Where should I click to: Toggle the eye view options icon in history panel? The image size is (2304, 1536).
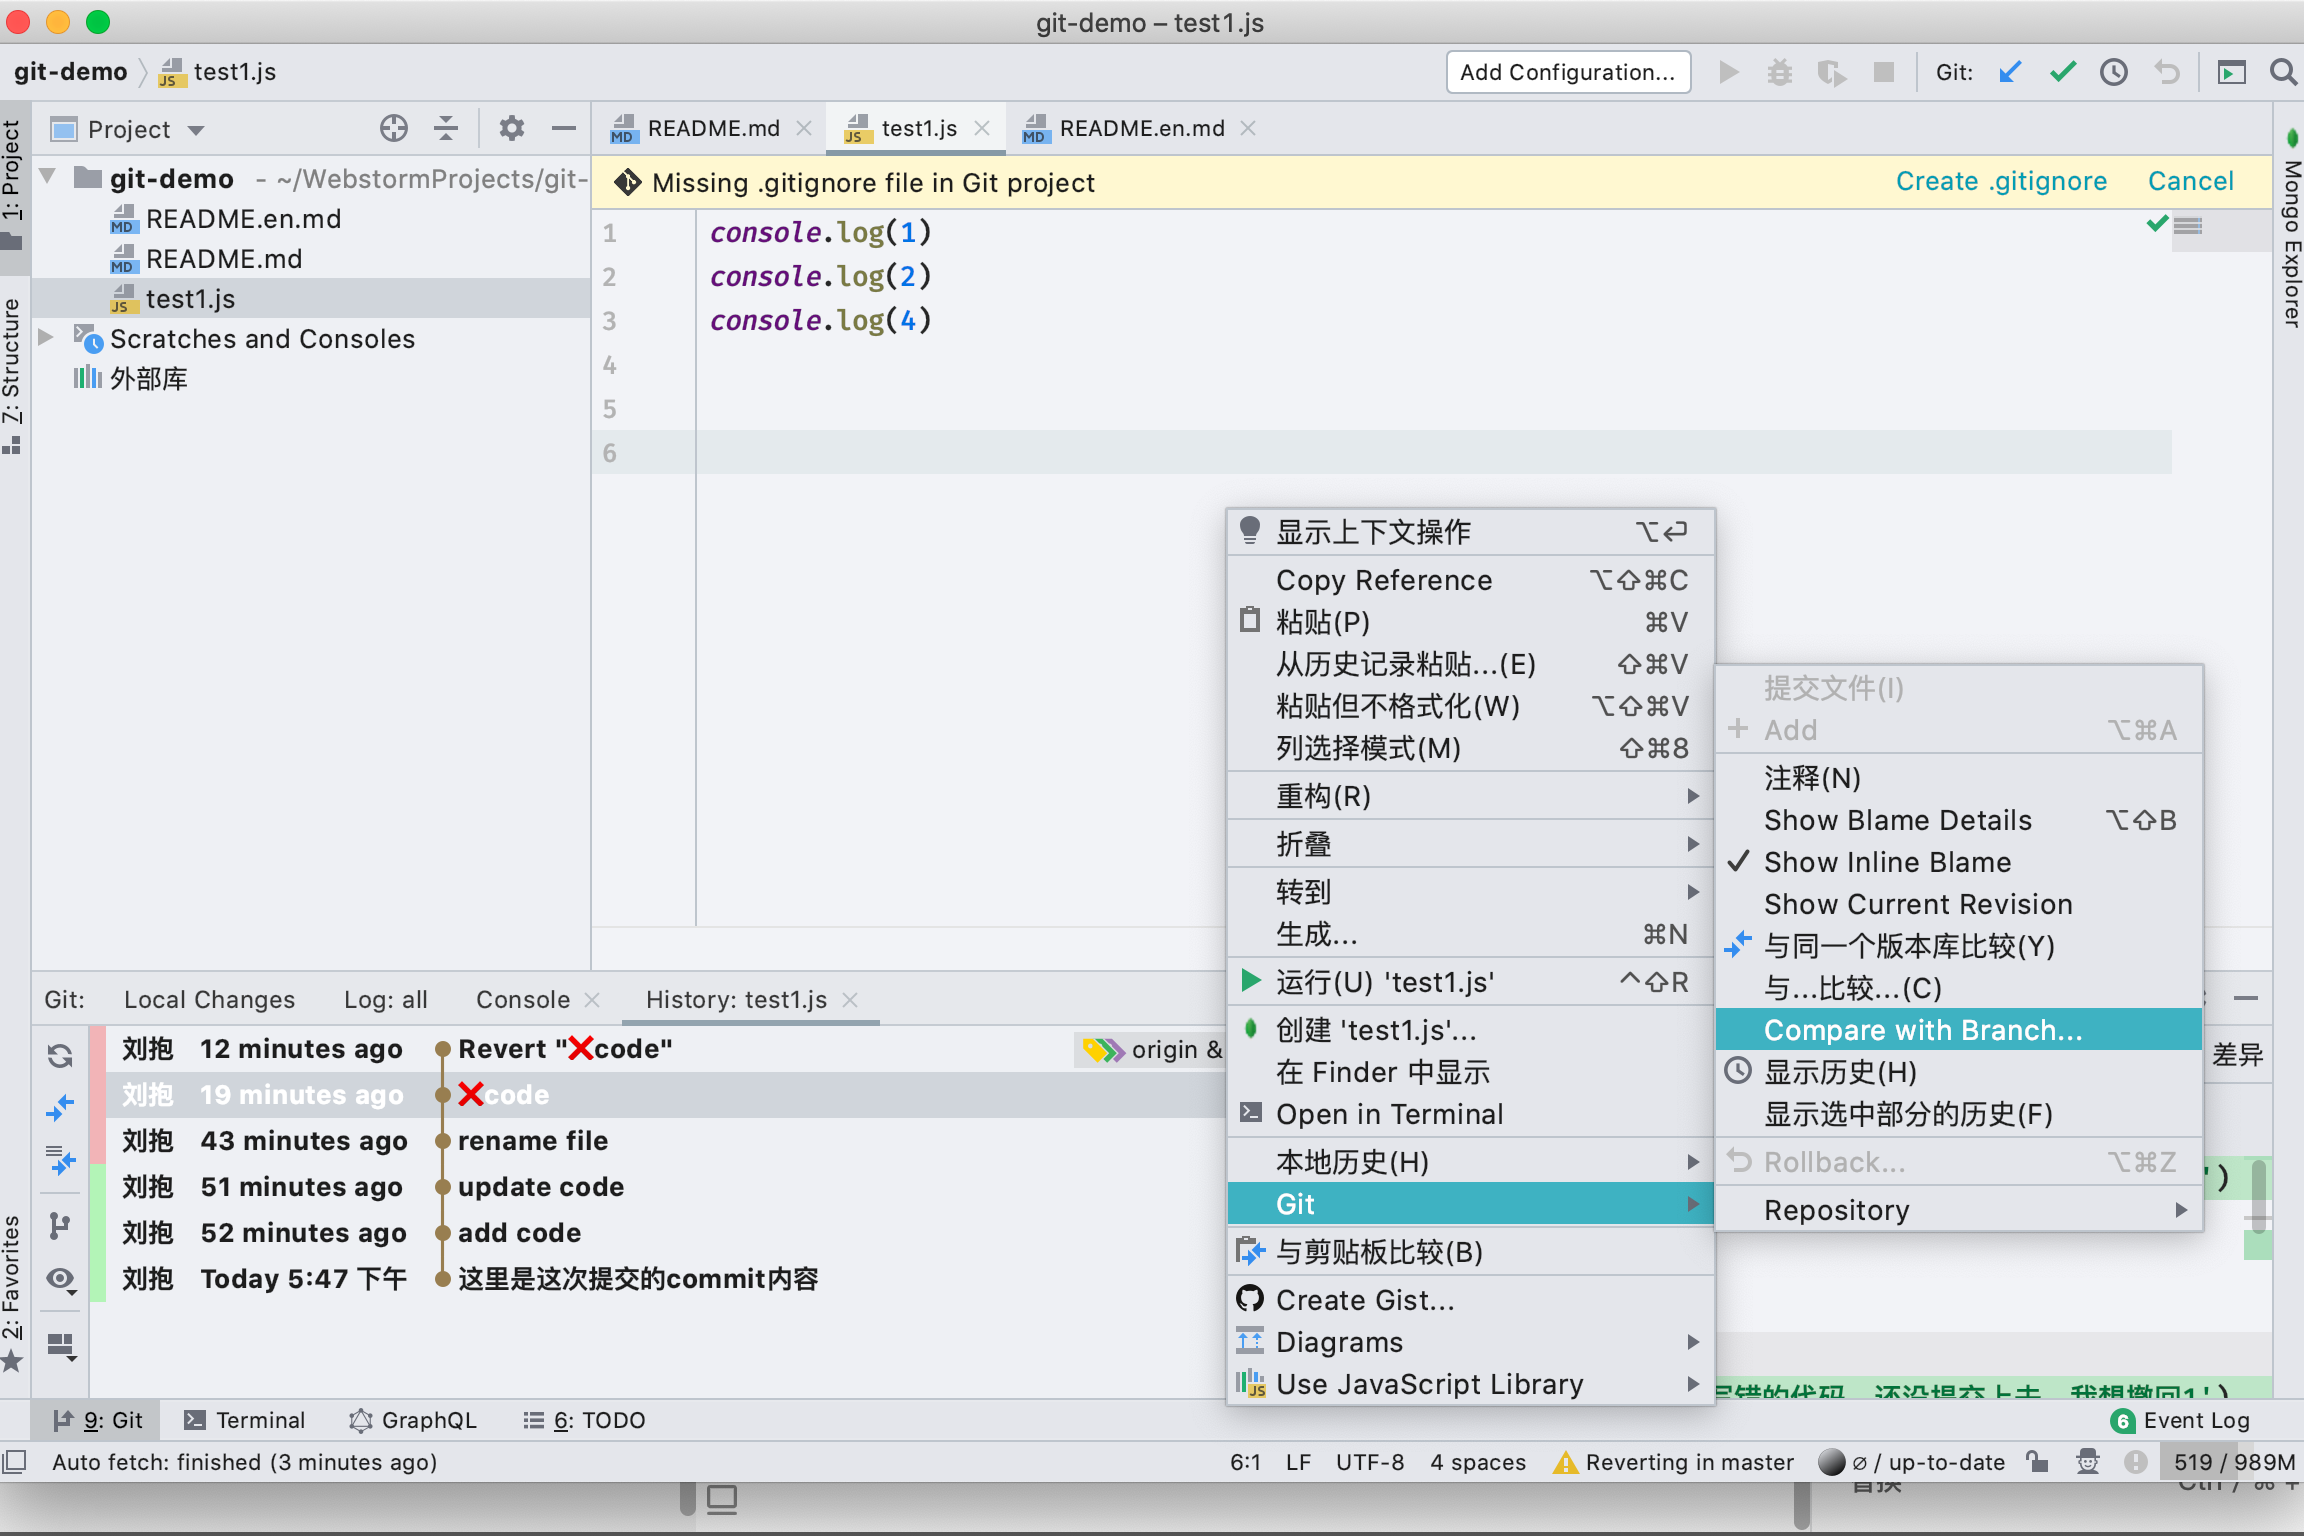click(60, 1280)
